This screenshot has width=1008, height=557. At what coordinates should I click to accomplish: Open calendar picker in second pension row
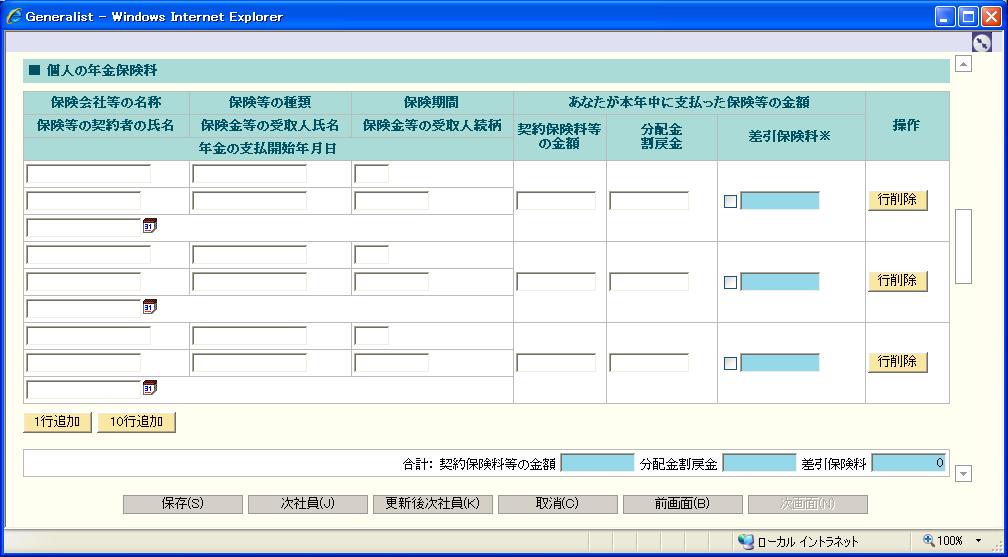150,307
